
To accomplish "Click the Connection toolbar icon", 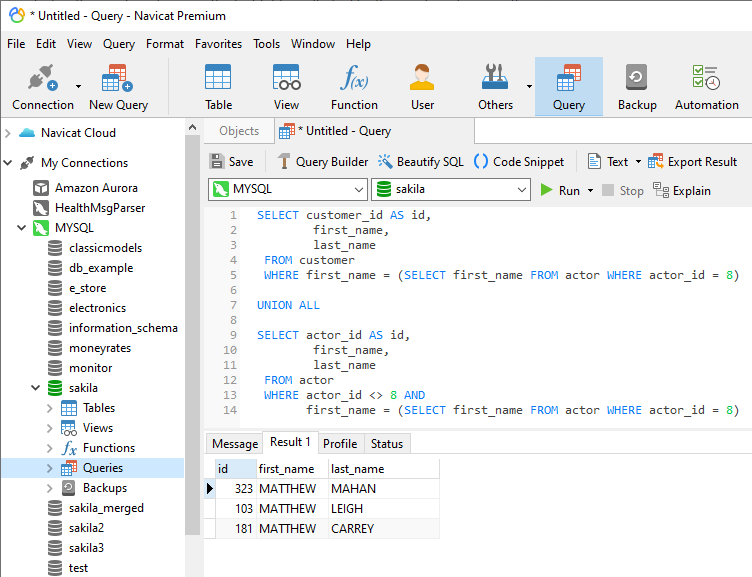I will (x=42, y=87).
